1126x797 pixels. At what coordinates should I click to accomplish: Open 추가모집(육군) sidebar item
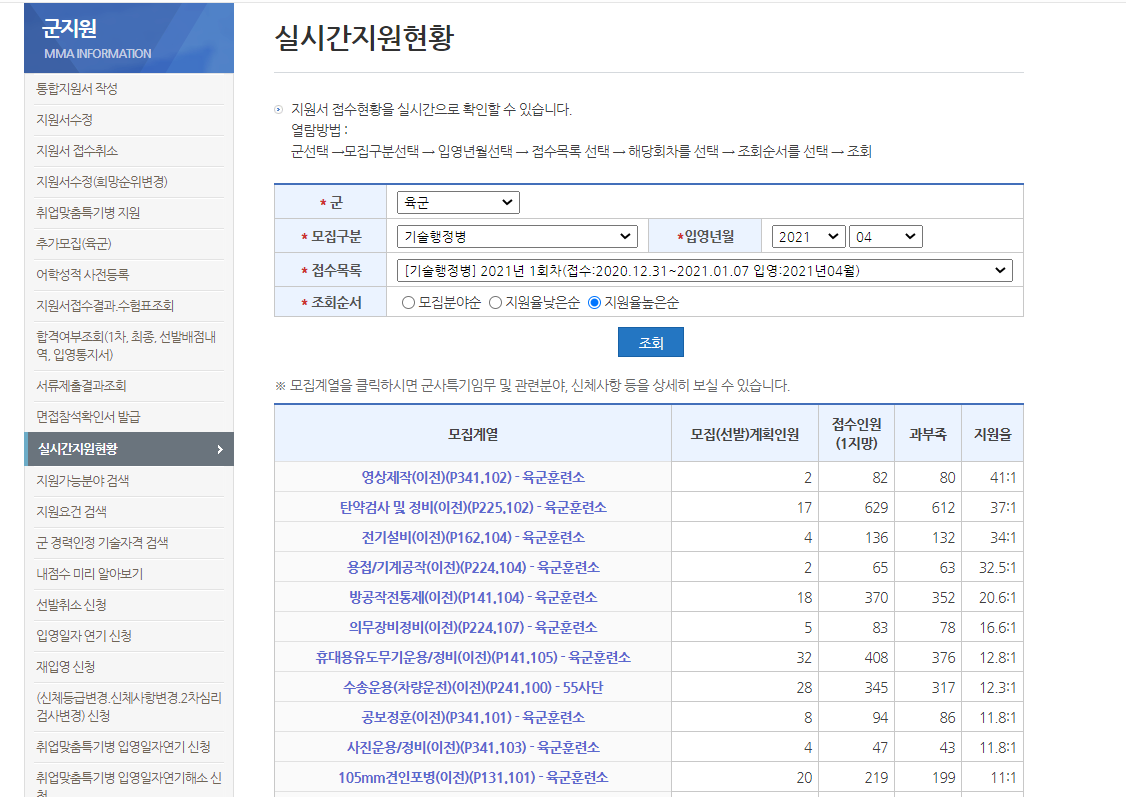tap(74, 243)
